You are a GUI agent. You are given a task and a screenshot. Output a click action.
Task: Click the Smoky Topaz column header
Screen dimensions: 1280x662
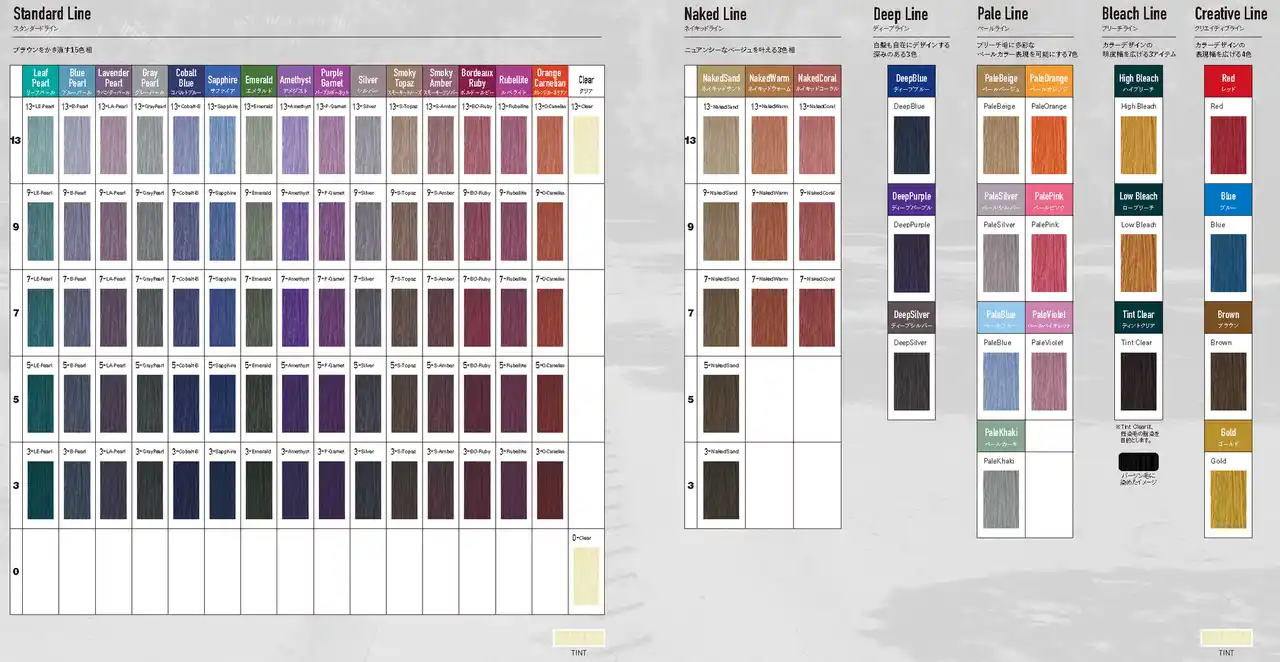pyautogui.click(x=404, y=79)
